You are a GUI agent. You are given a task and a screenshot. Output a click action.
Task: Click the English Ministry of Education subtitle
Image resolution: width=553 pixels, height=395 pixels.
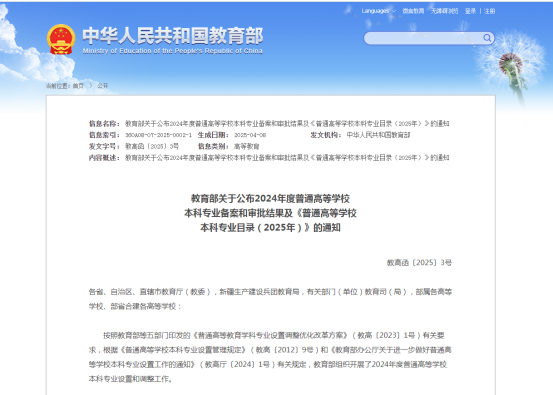[x=172, y=51]
